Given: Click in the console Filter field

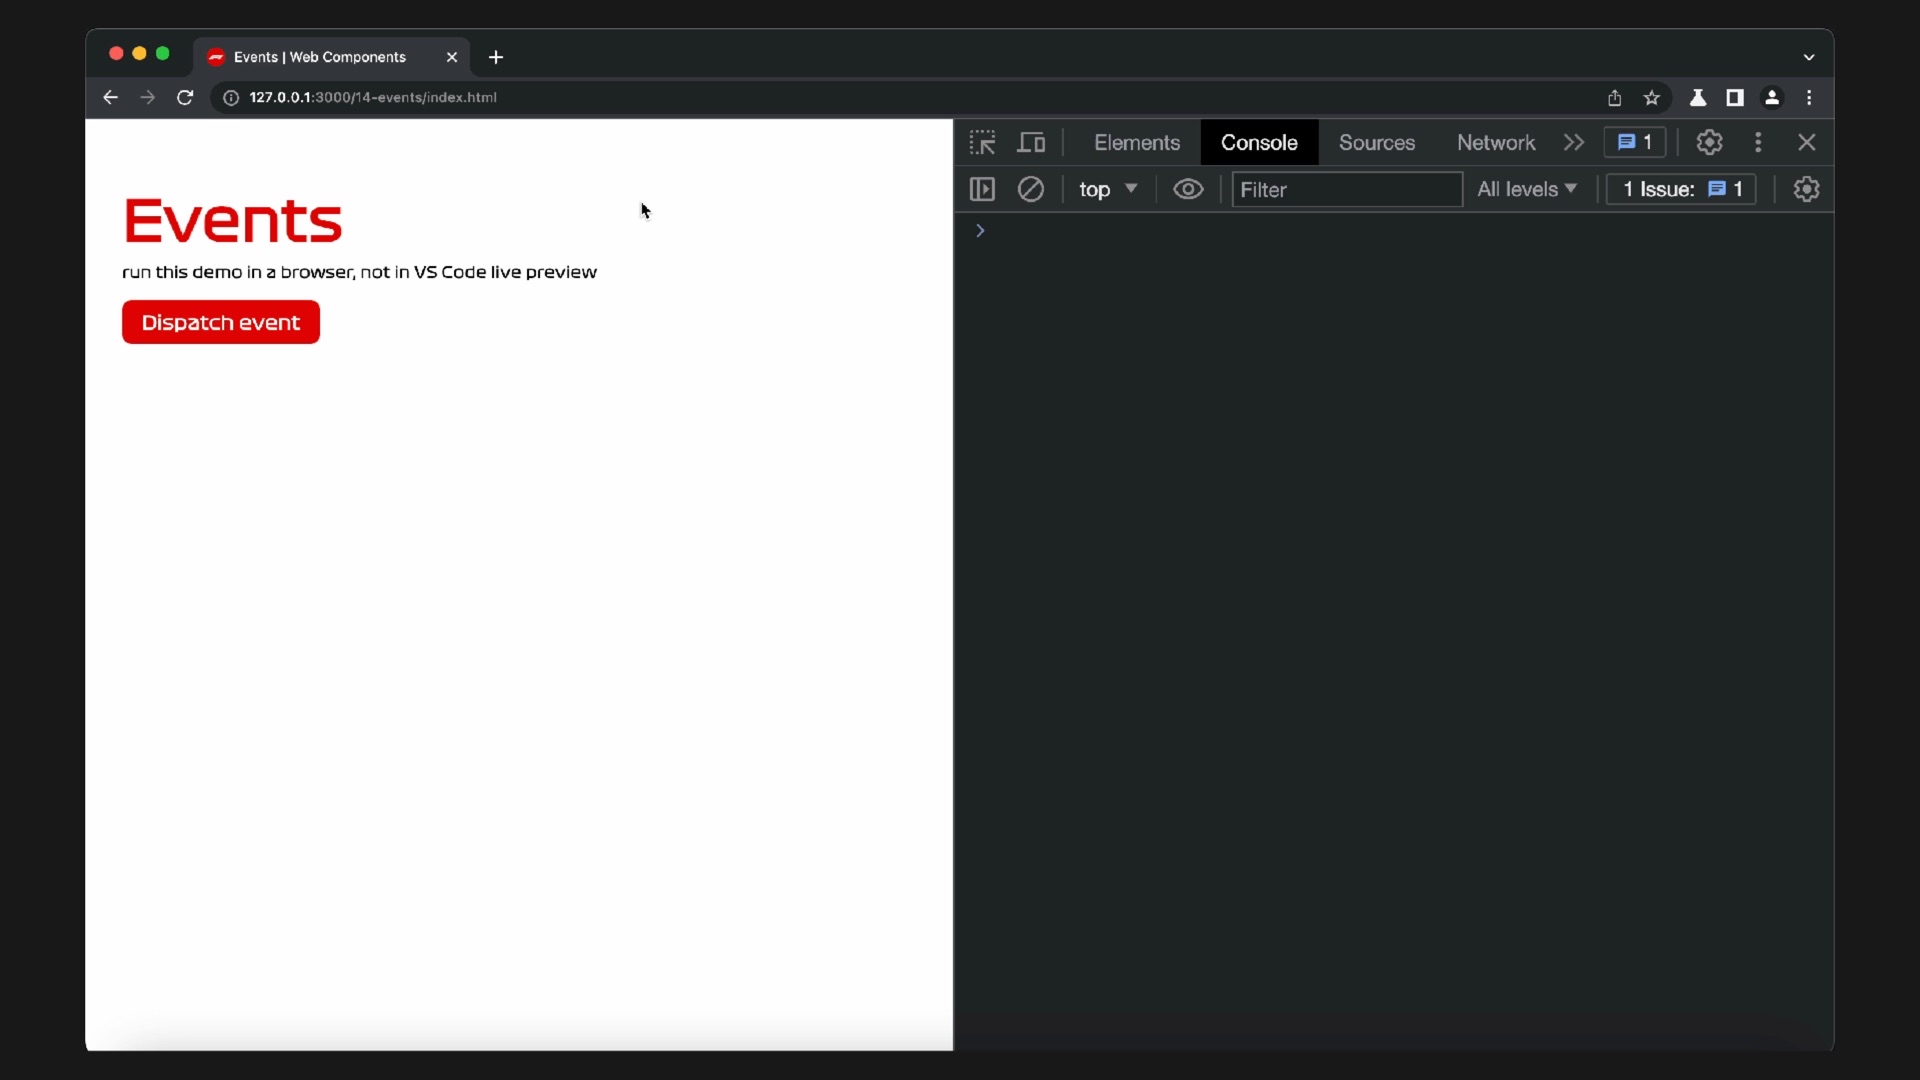Looking at the screenshot, I should point(1346,189).
